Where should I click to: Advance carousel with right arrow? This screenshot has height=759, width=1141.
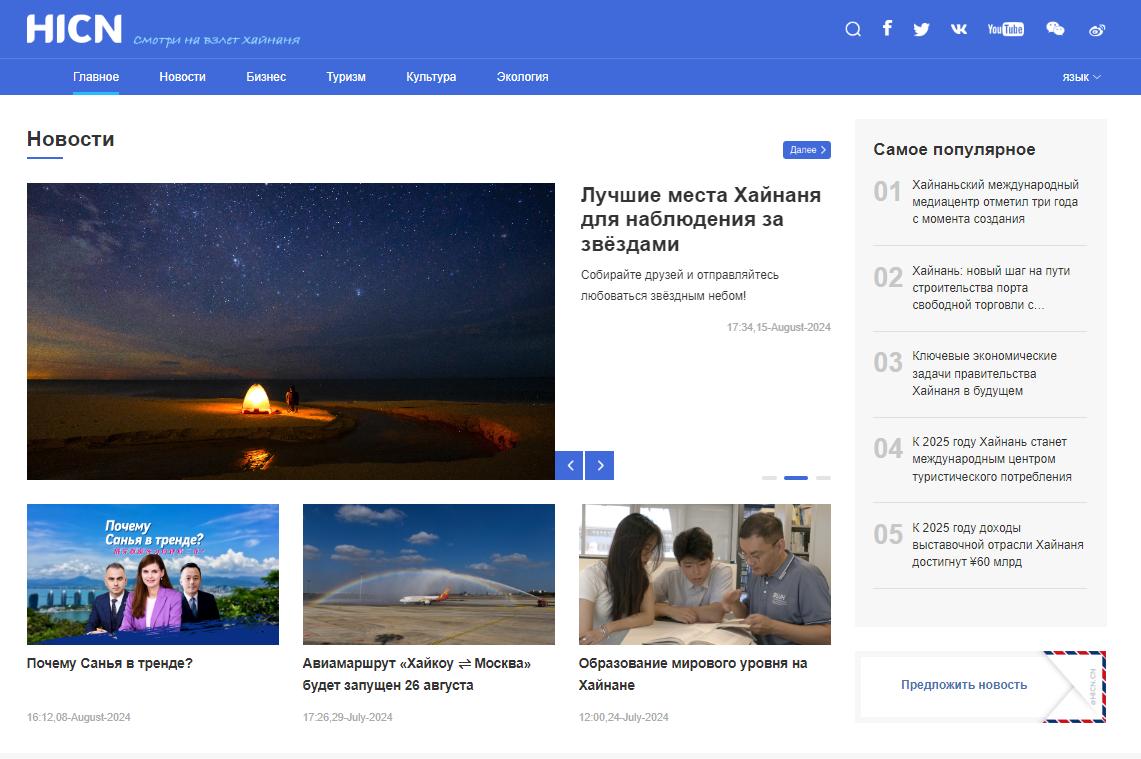pyautogui.click(x=600, y=465)
